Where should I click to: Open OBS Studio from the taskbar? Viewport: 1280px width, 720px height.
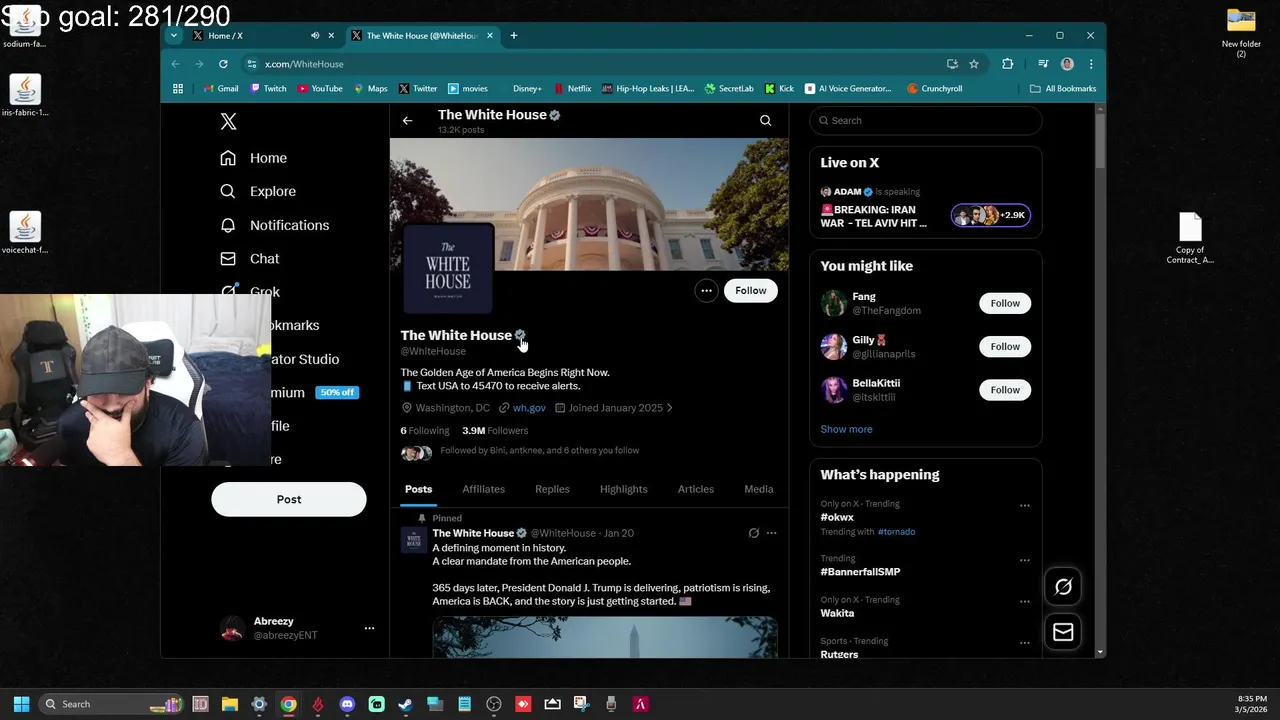click(x=494, y=704)
